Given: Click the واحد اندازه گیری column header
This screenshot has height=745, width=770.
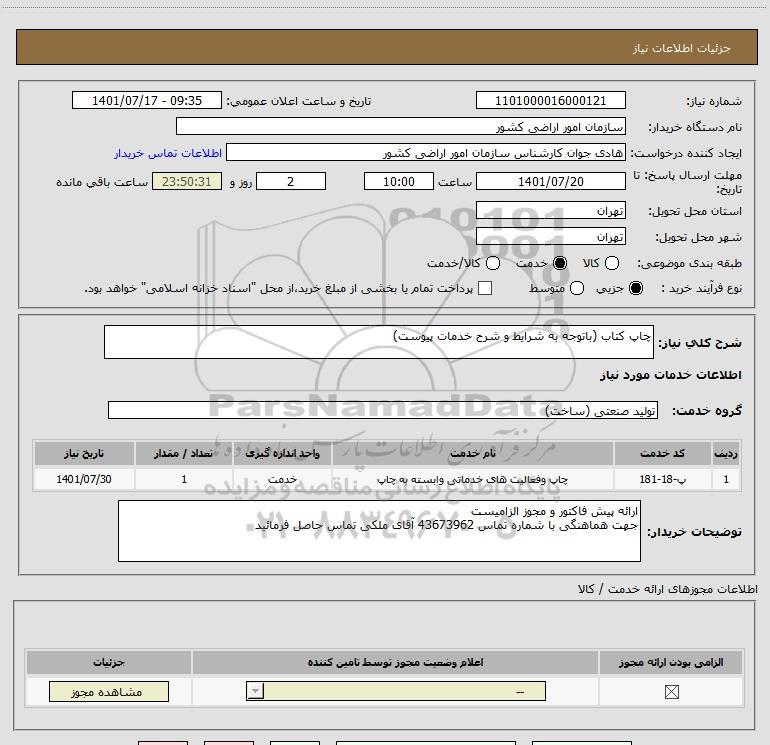Looking at the screenshot, I should pyautogui.click(x=282, y=453).
